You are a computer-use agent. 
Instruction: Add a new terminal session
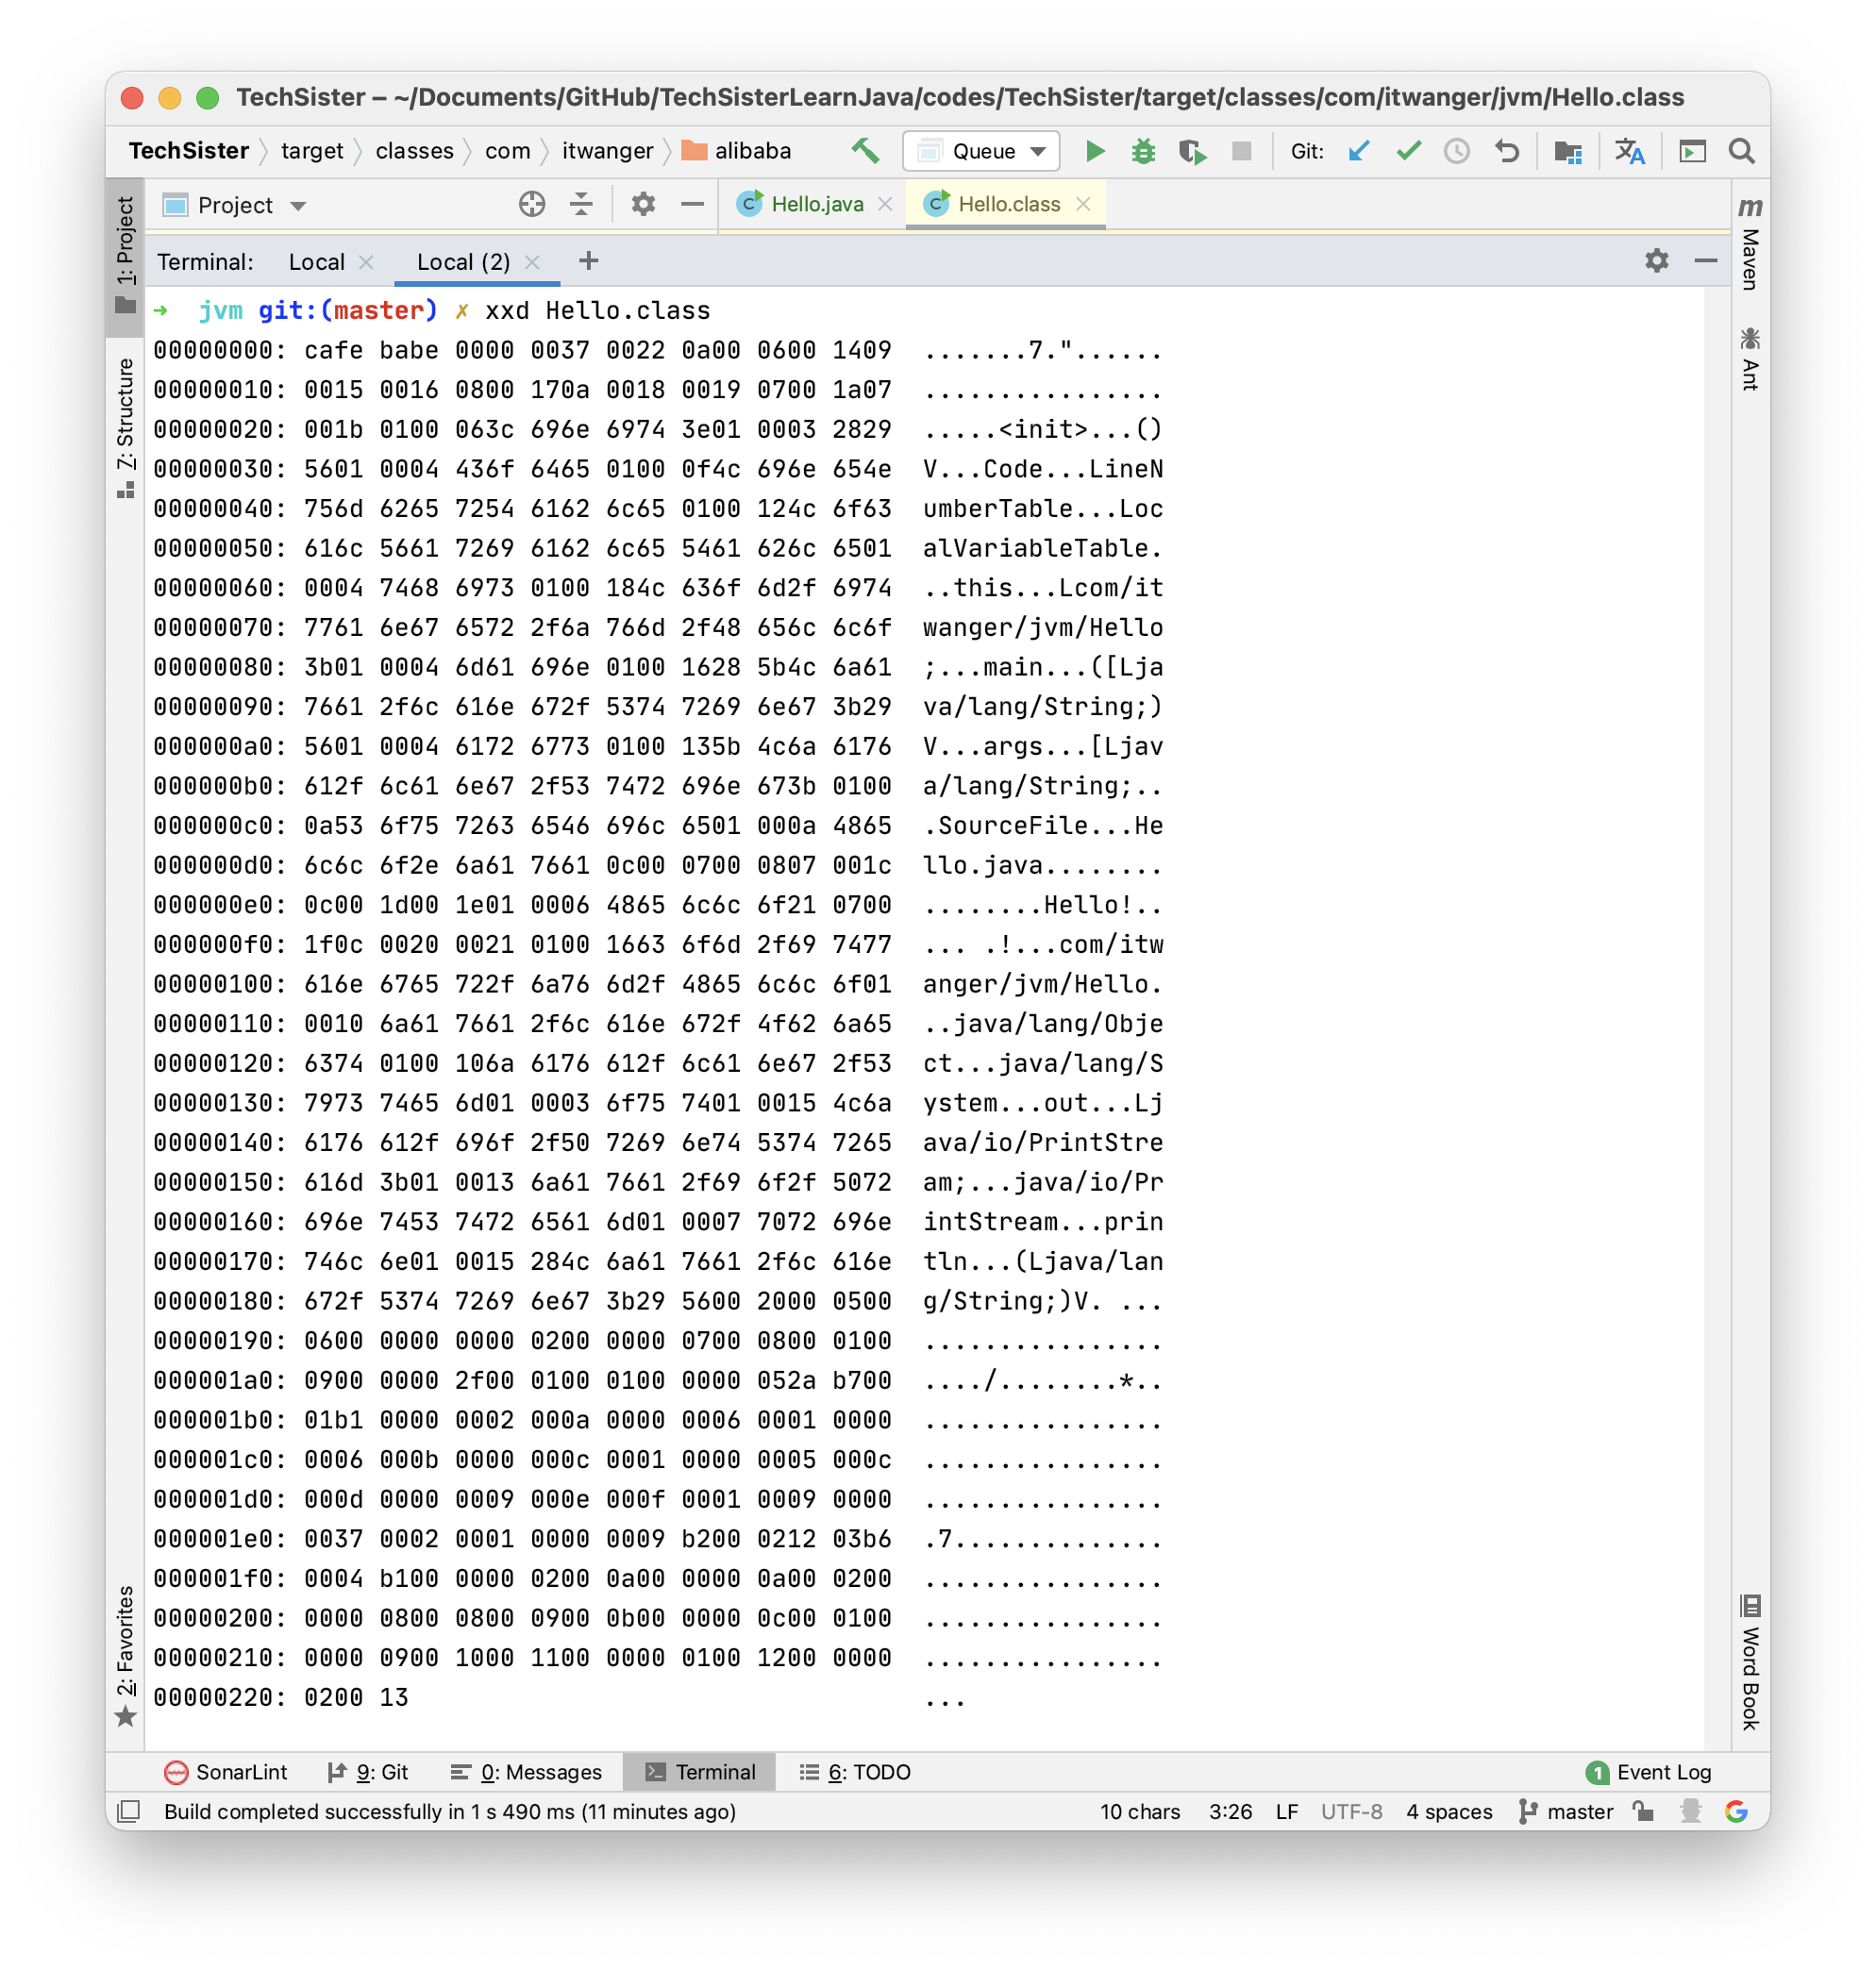click(x=589, y=261)
